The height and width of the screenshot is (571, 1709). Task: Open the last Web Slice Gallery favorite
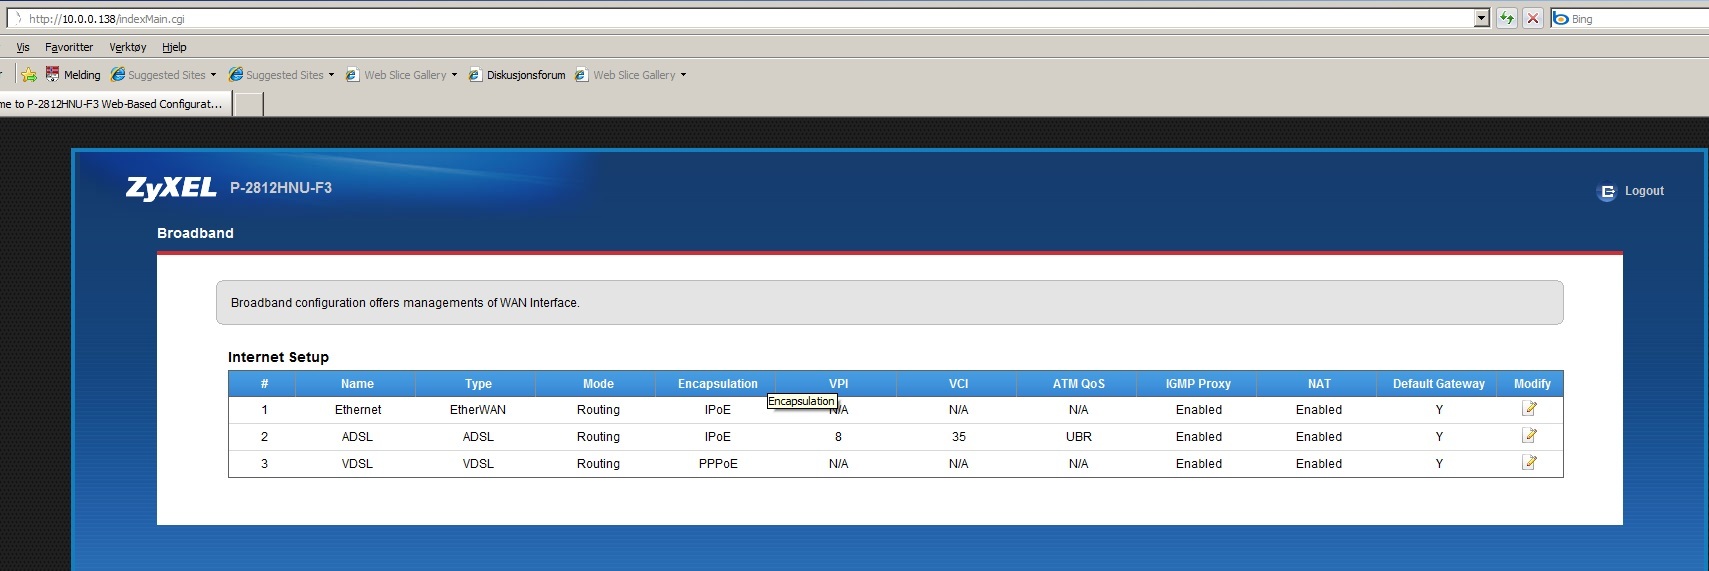tap(625, 75)
